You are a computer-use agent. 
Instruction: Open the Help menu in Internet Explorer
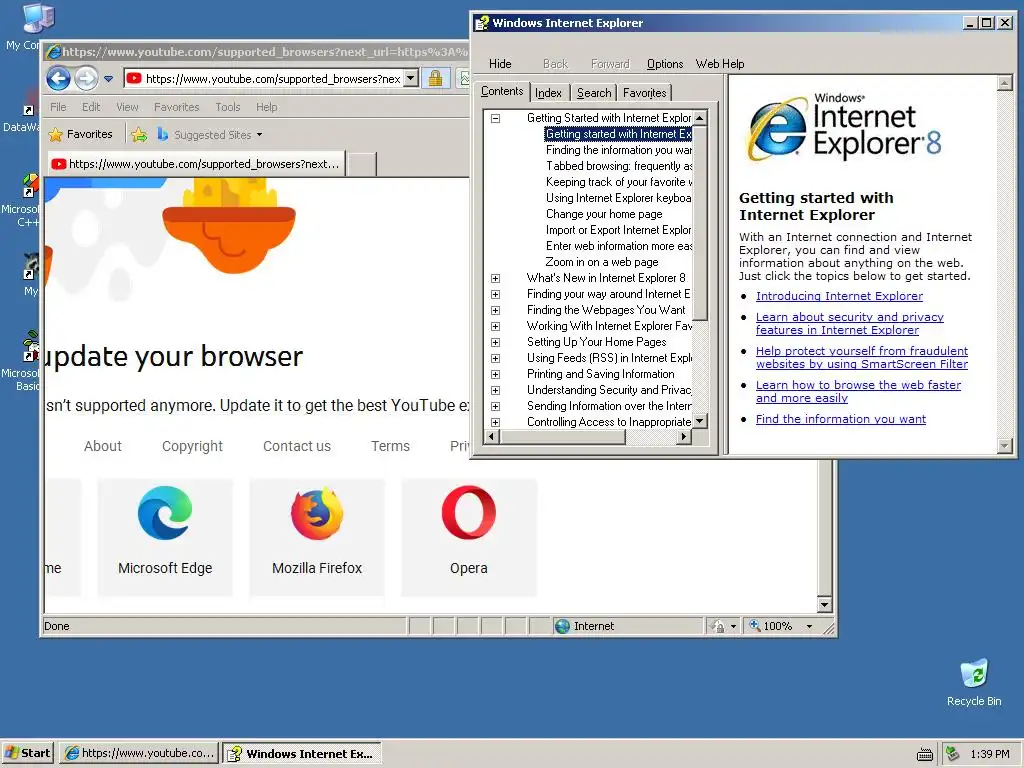(x=266, y=107)
